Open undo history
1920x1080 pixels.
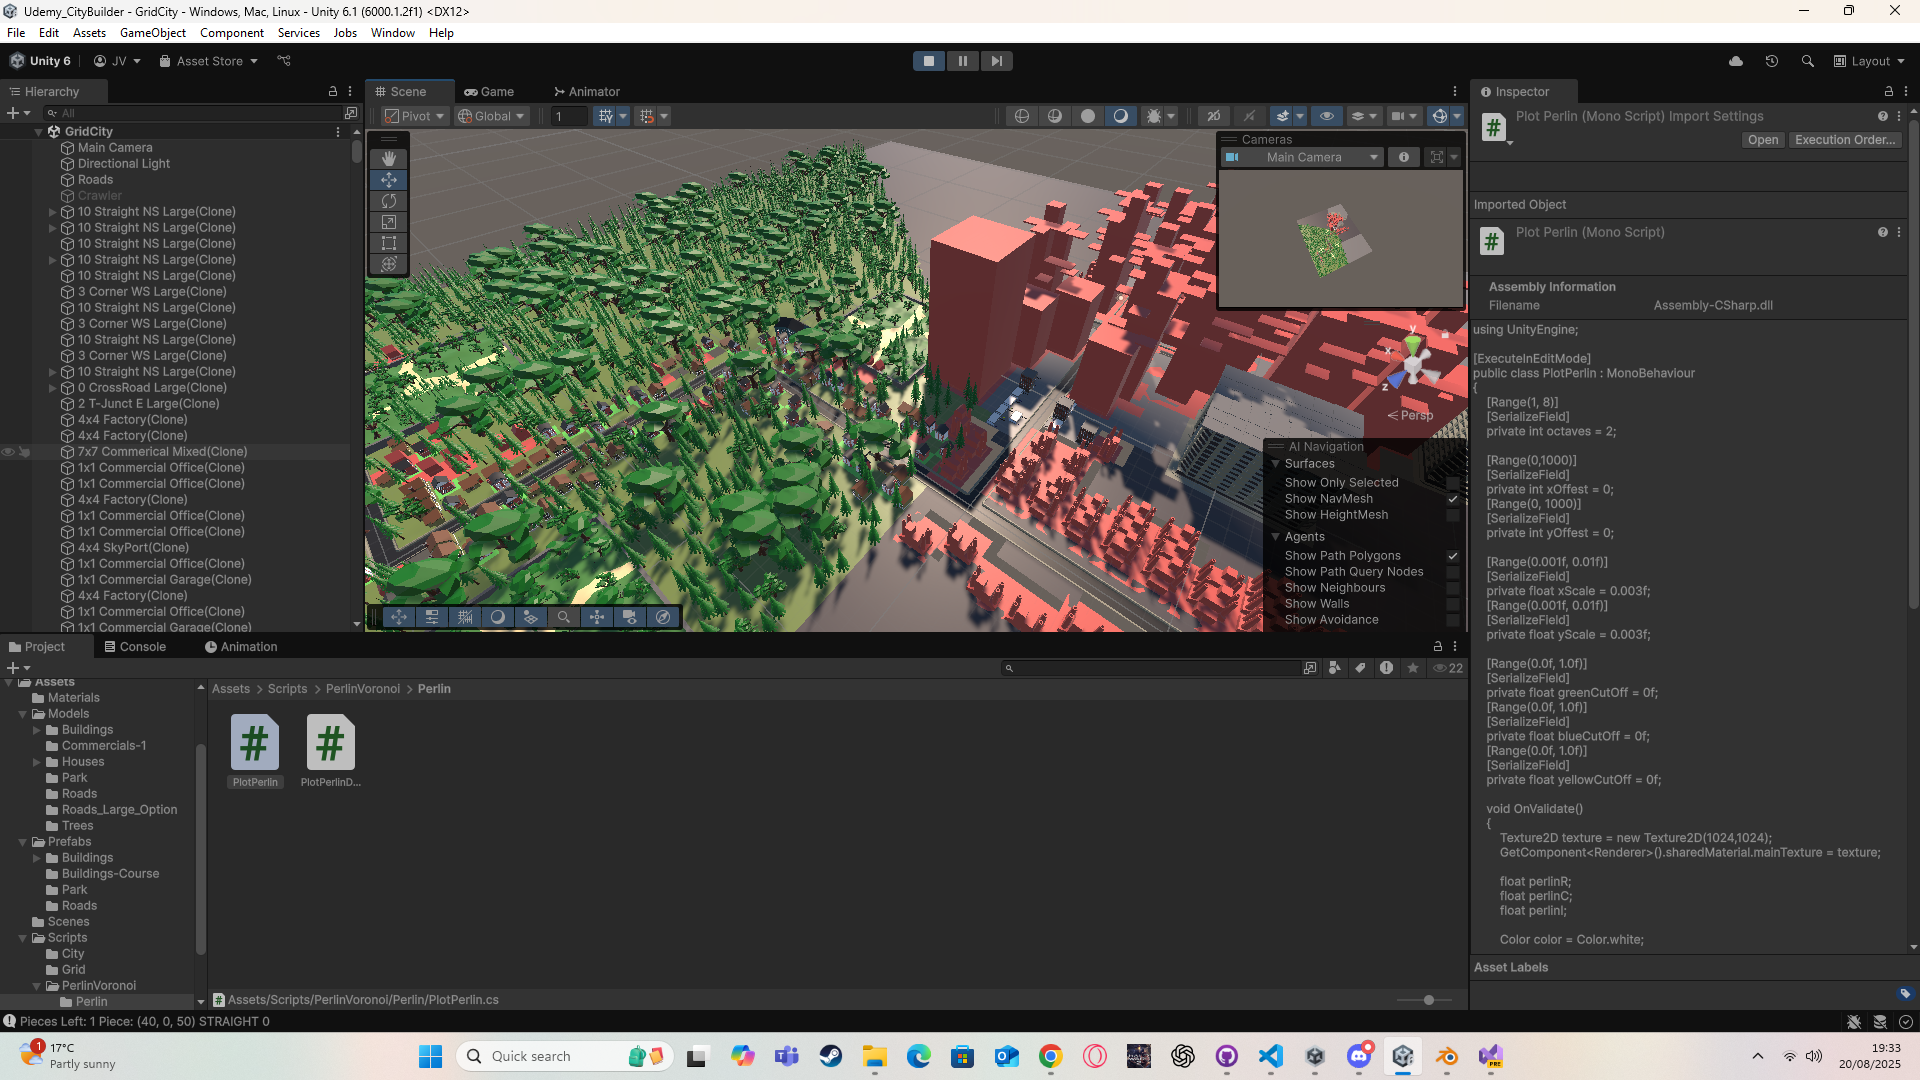pos(1772,61)
